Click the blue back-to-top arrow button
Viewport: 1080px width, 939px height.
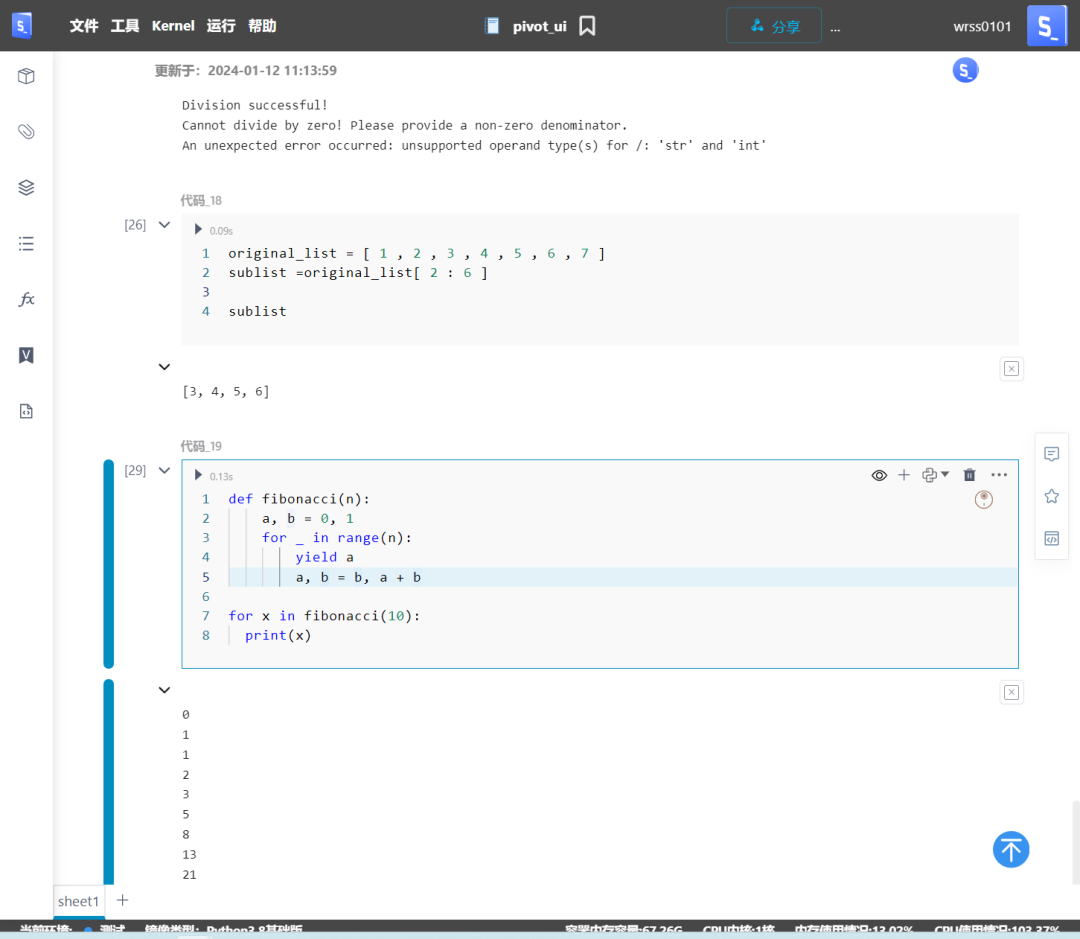pos(1010,849)
